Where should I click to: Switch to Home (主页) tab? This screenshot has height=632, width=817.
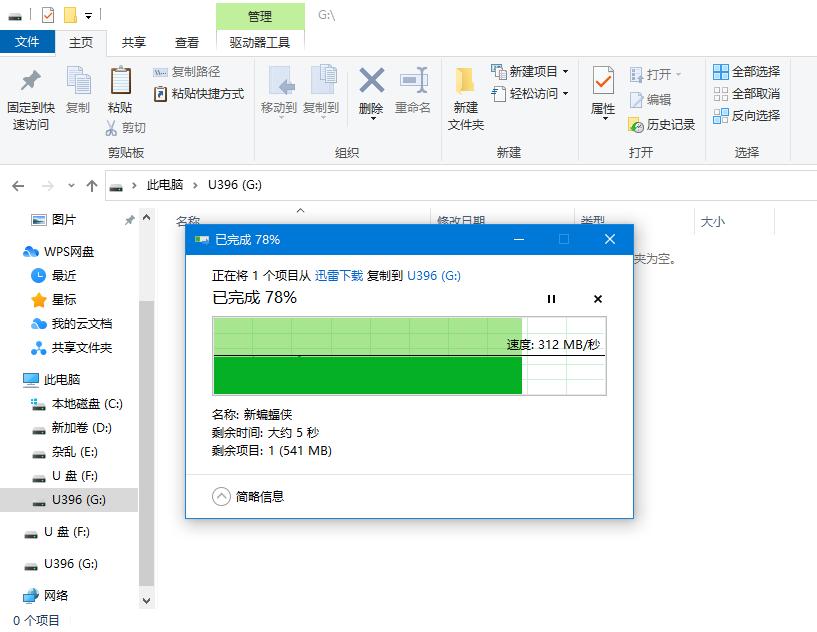click(x=81, y=42)
